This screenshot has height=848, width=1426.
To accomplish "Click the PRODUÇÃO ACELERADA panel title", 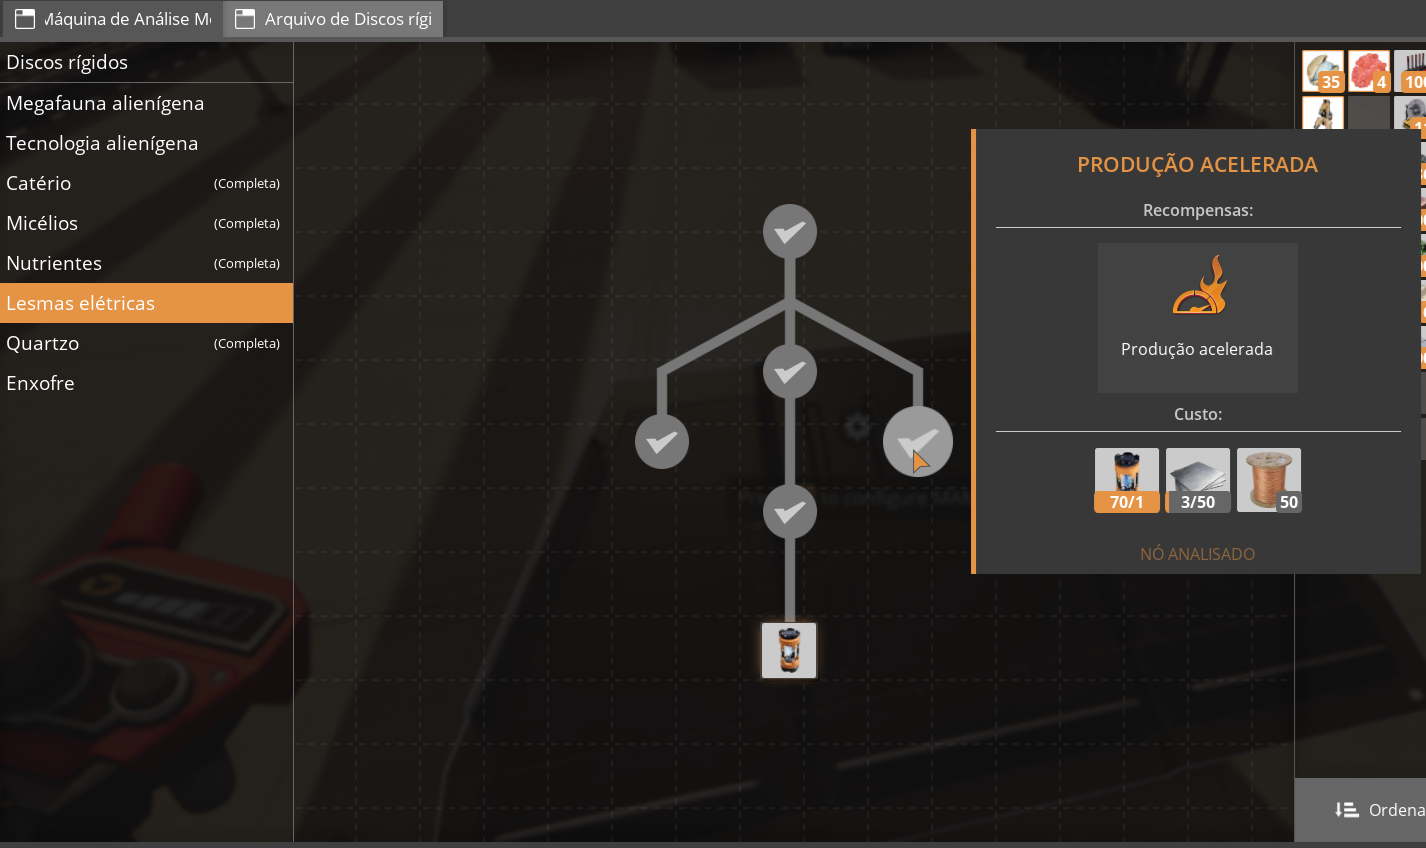I will pyautogui.click(x=1198, y=165).
